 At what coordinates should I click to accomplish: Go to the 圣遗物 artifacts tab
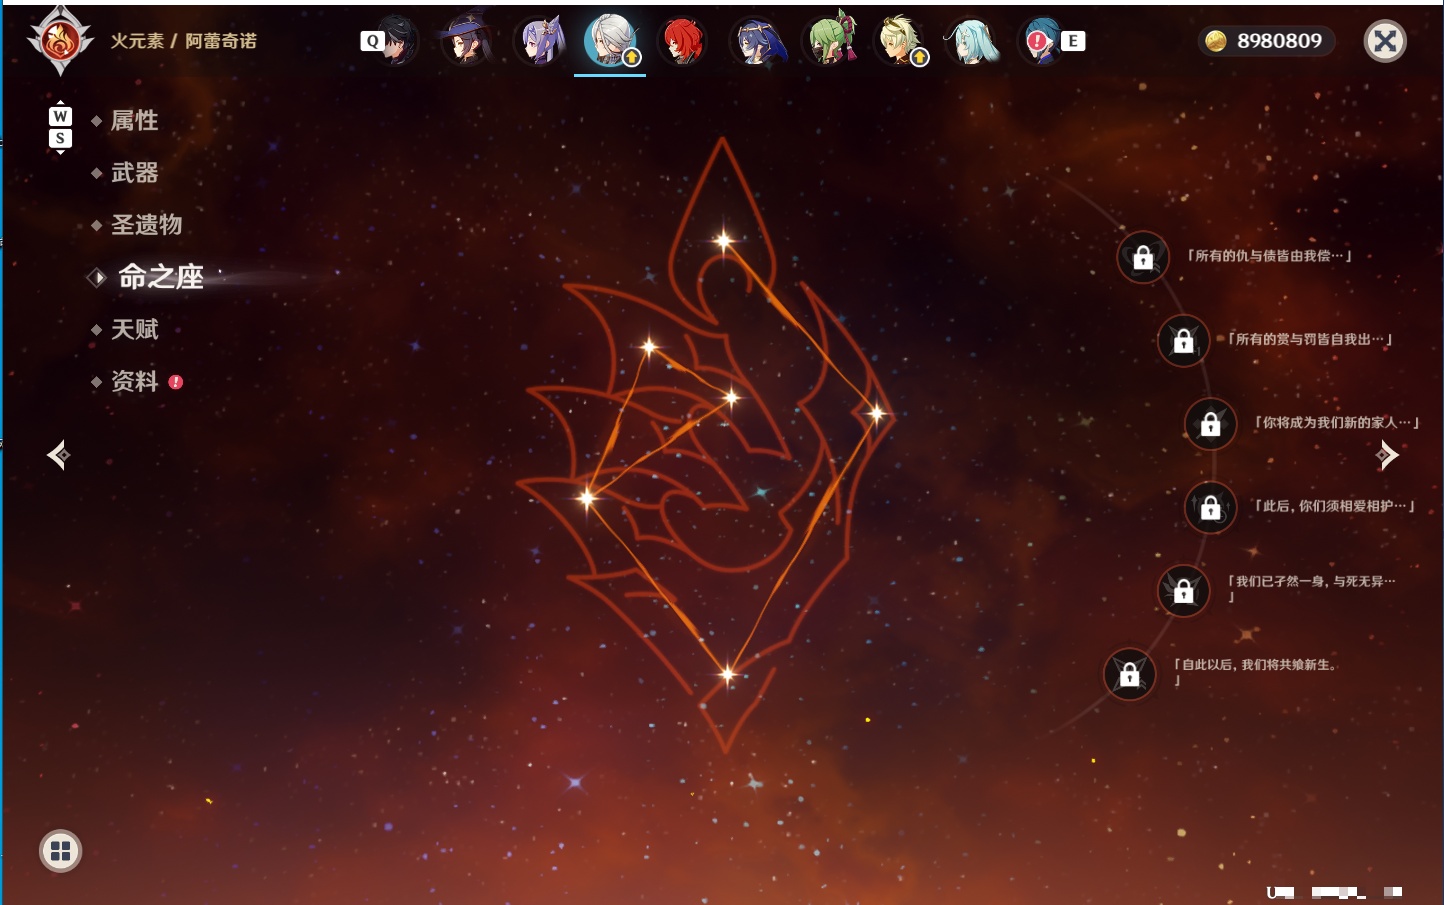click(x=146, y=225)
